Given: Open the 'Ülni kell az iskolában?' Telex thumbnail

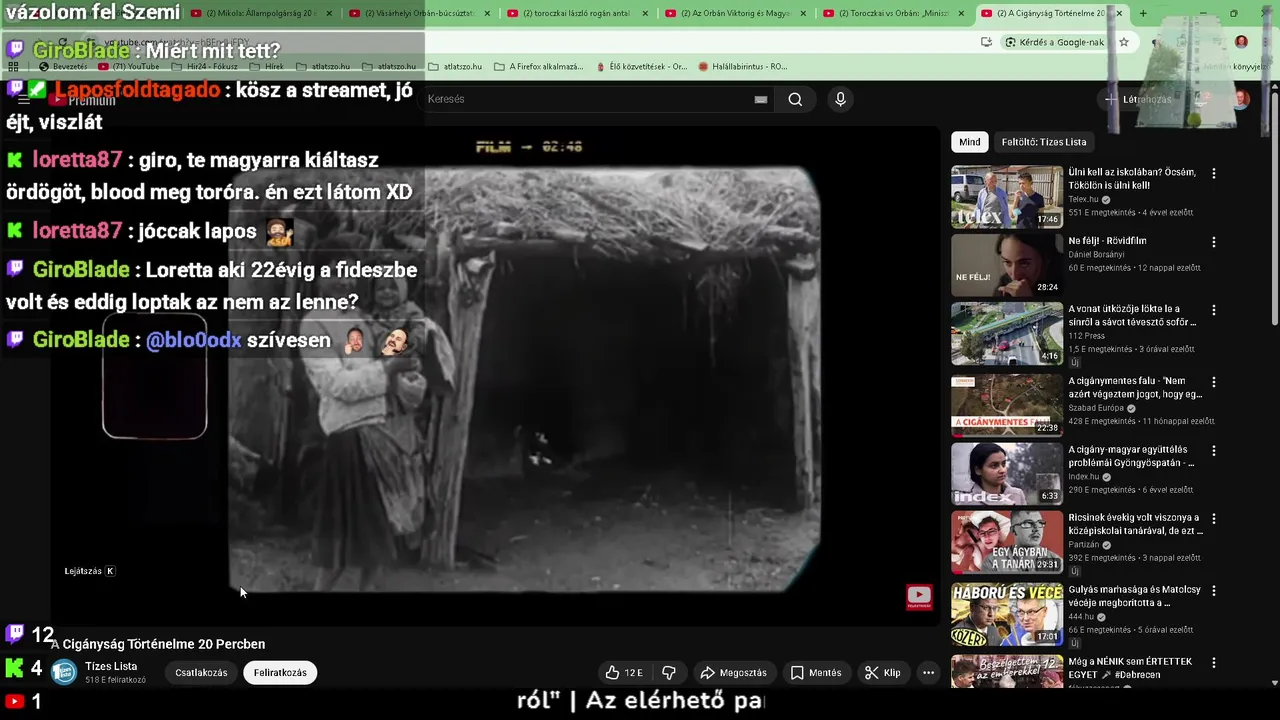Looking at the screenshot, I should 1006,197.
